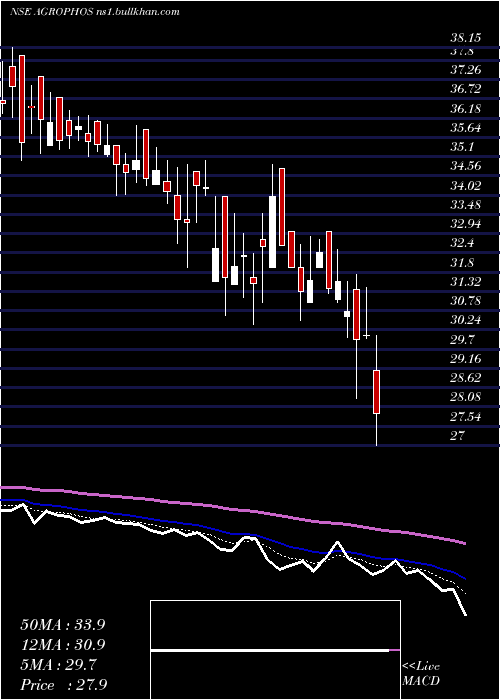This screenshot has height=700, width=500.
Task: Click the 35.1 price level label
Action: tap(462, 147)
